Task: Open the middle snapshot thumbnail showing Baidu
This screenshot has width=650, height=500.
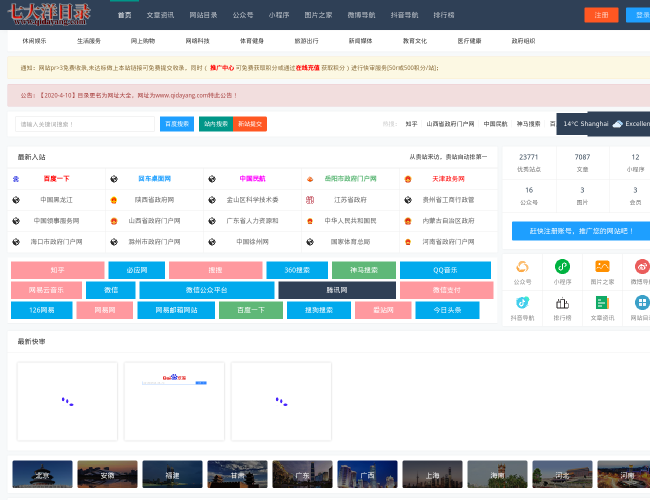Action: [x=174, y=401]
